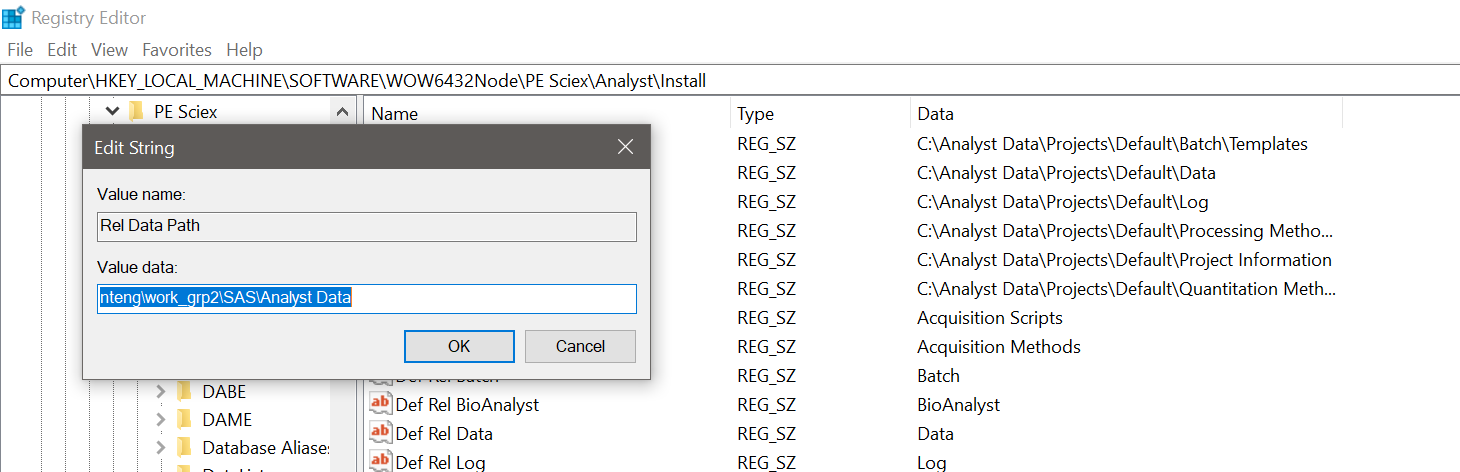Viewport: 1460px width, 472px height.
Task: Select the Def Rel Log string icon
Action: coord(380,461)
